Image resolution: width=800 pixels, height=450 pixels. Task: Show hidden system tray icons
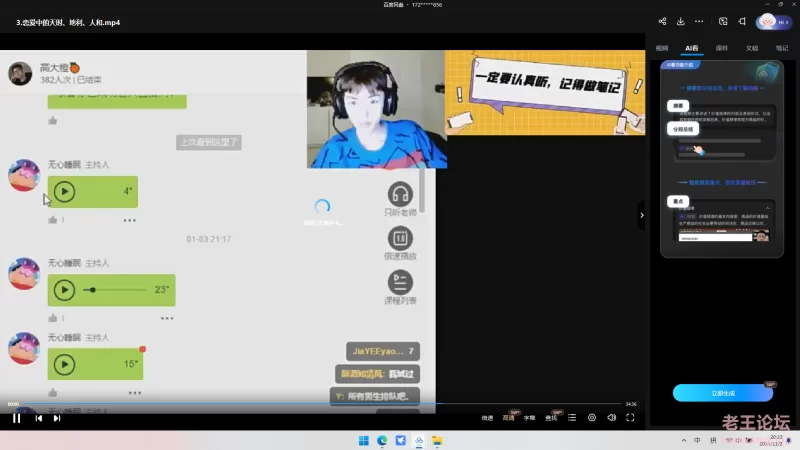pyautogui.click(x=684, y=440)
